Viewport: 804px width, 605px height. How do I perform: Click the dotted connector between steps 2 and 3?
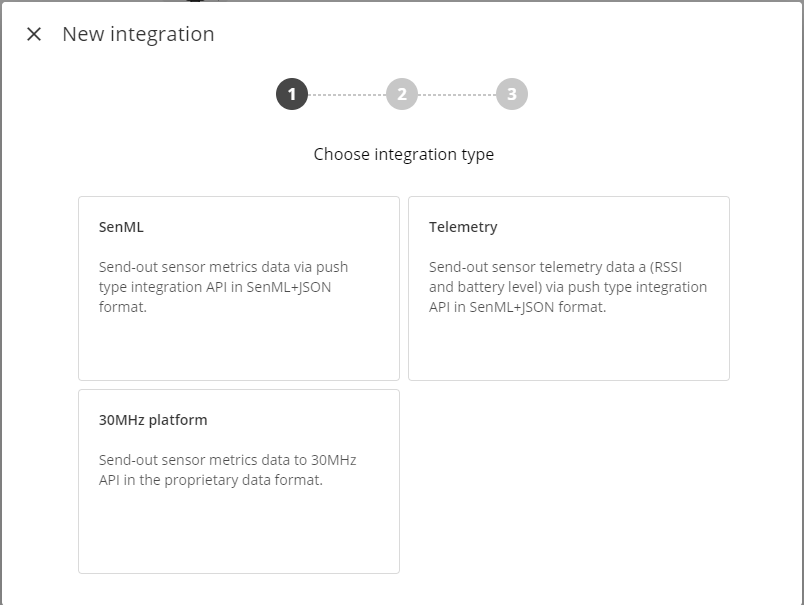coord(457,95)
